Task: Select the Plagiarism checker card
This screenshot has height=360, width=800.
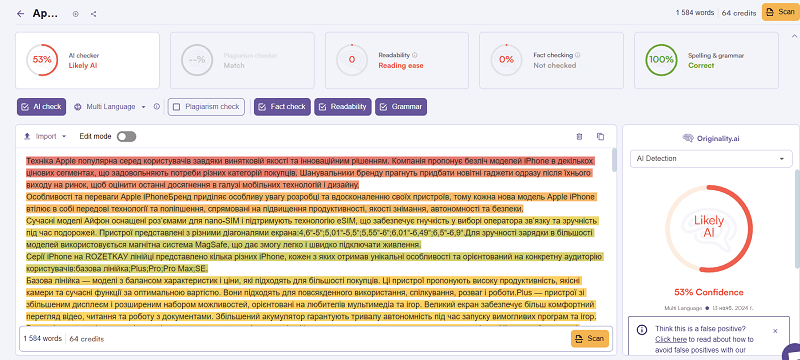Action: coord(242,61)
